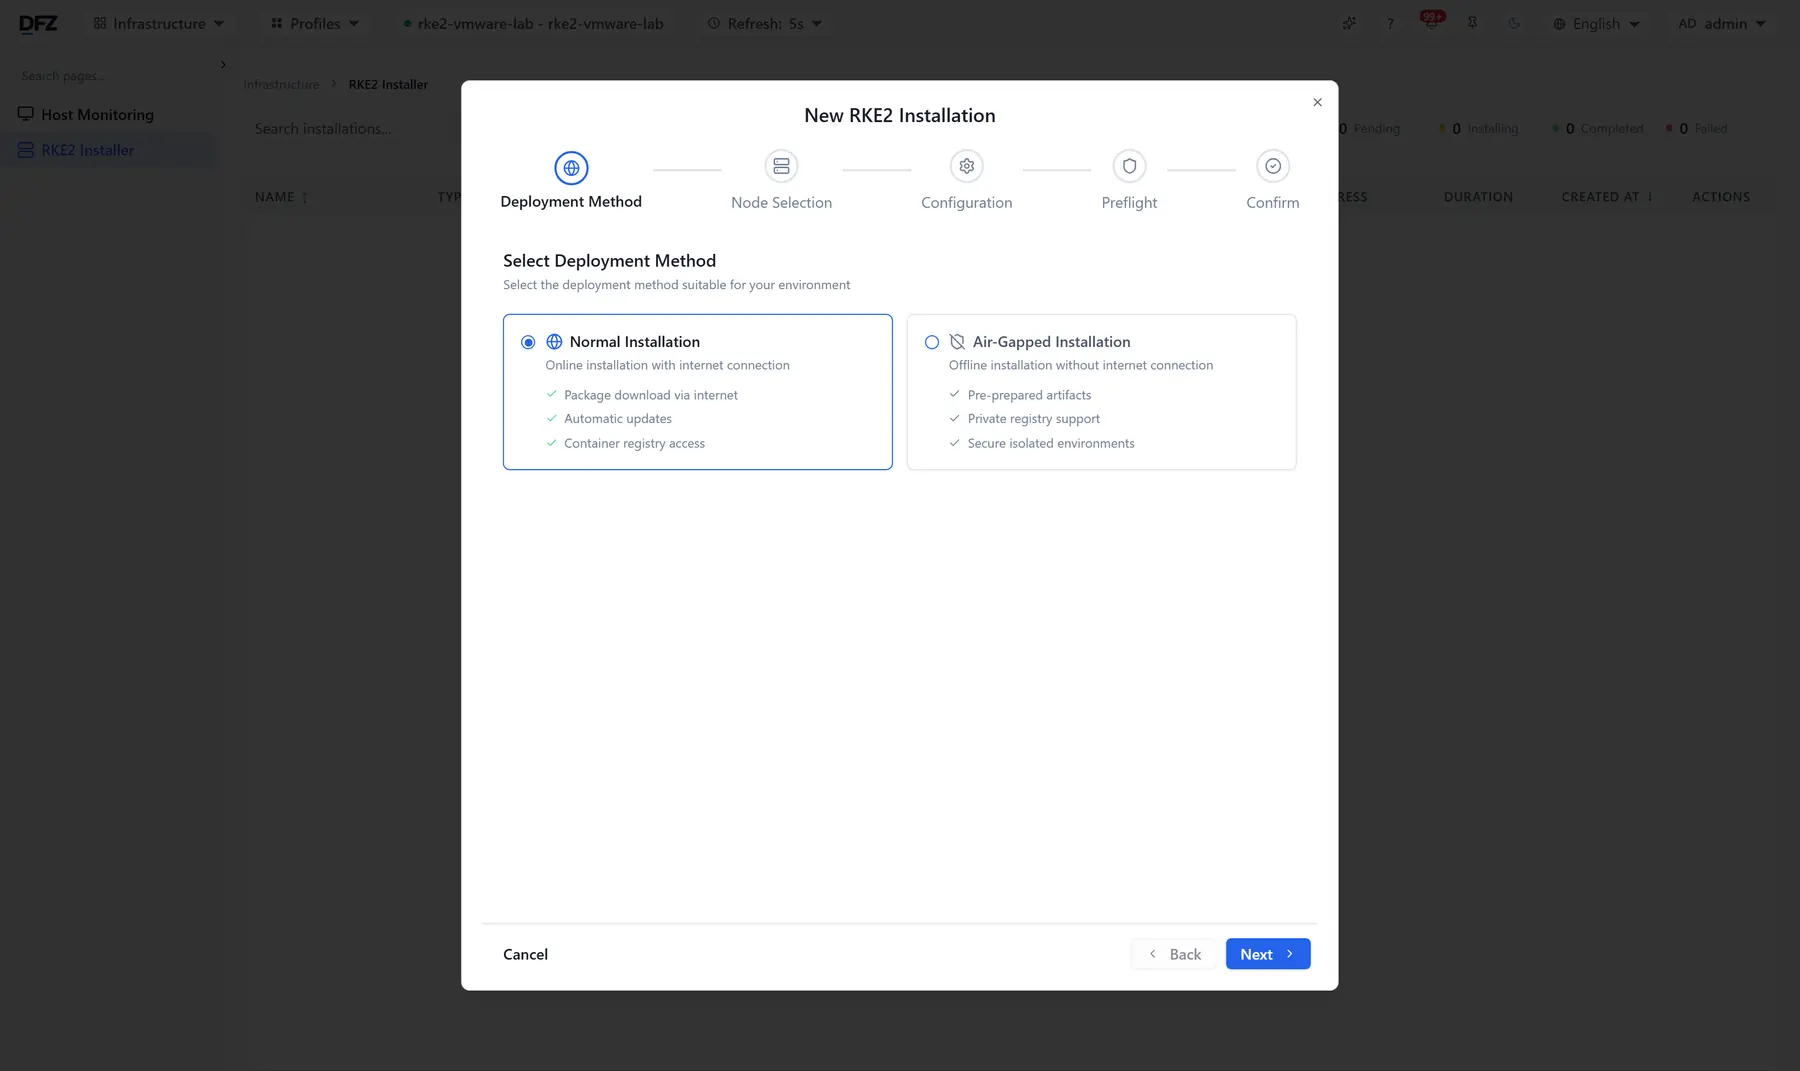Filter by Installing status count
Image resolution: width=1800 pixels, height=1071 pixels.
tap(1478, 129)
